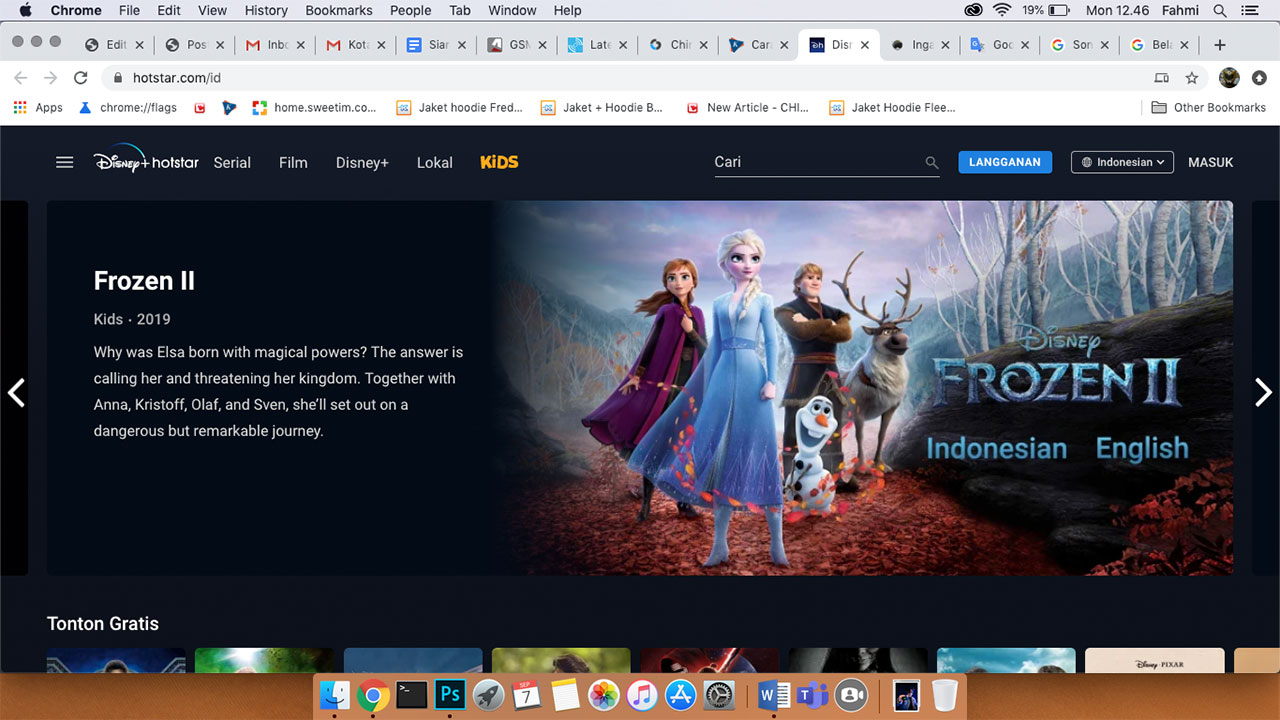Click the cast/install icon in address bar
Screen dimensions: 1280x720
1161,77
